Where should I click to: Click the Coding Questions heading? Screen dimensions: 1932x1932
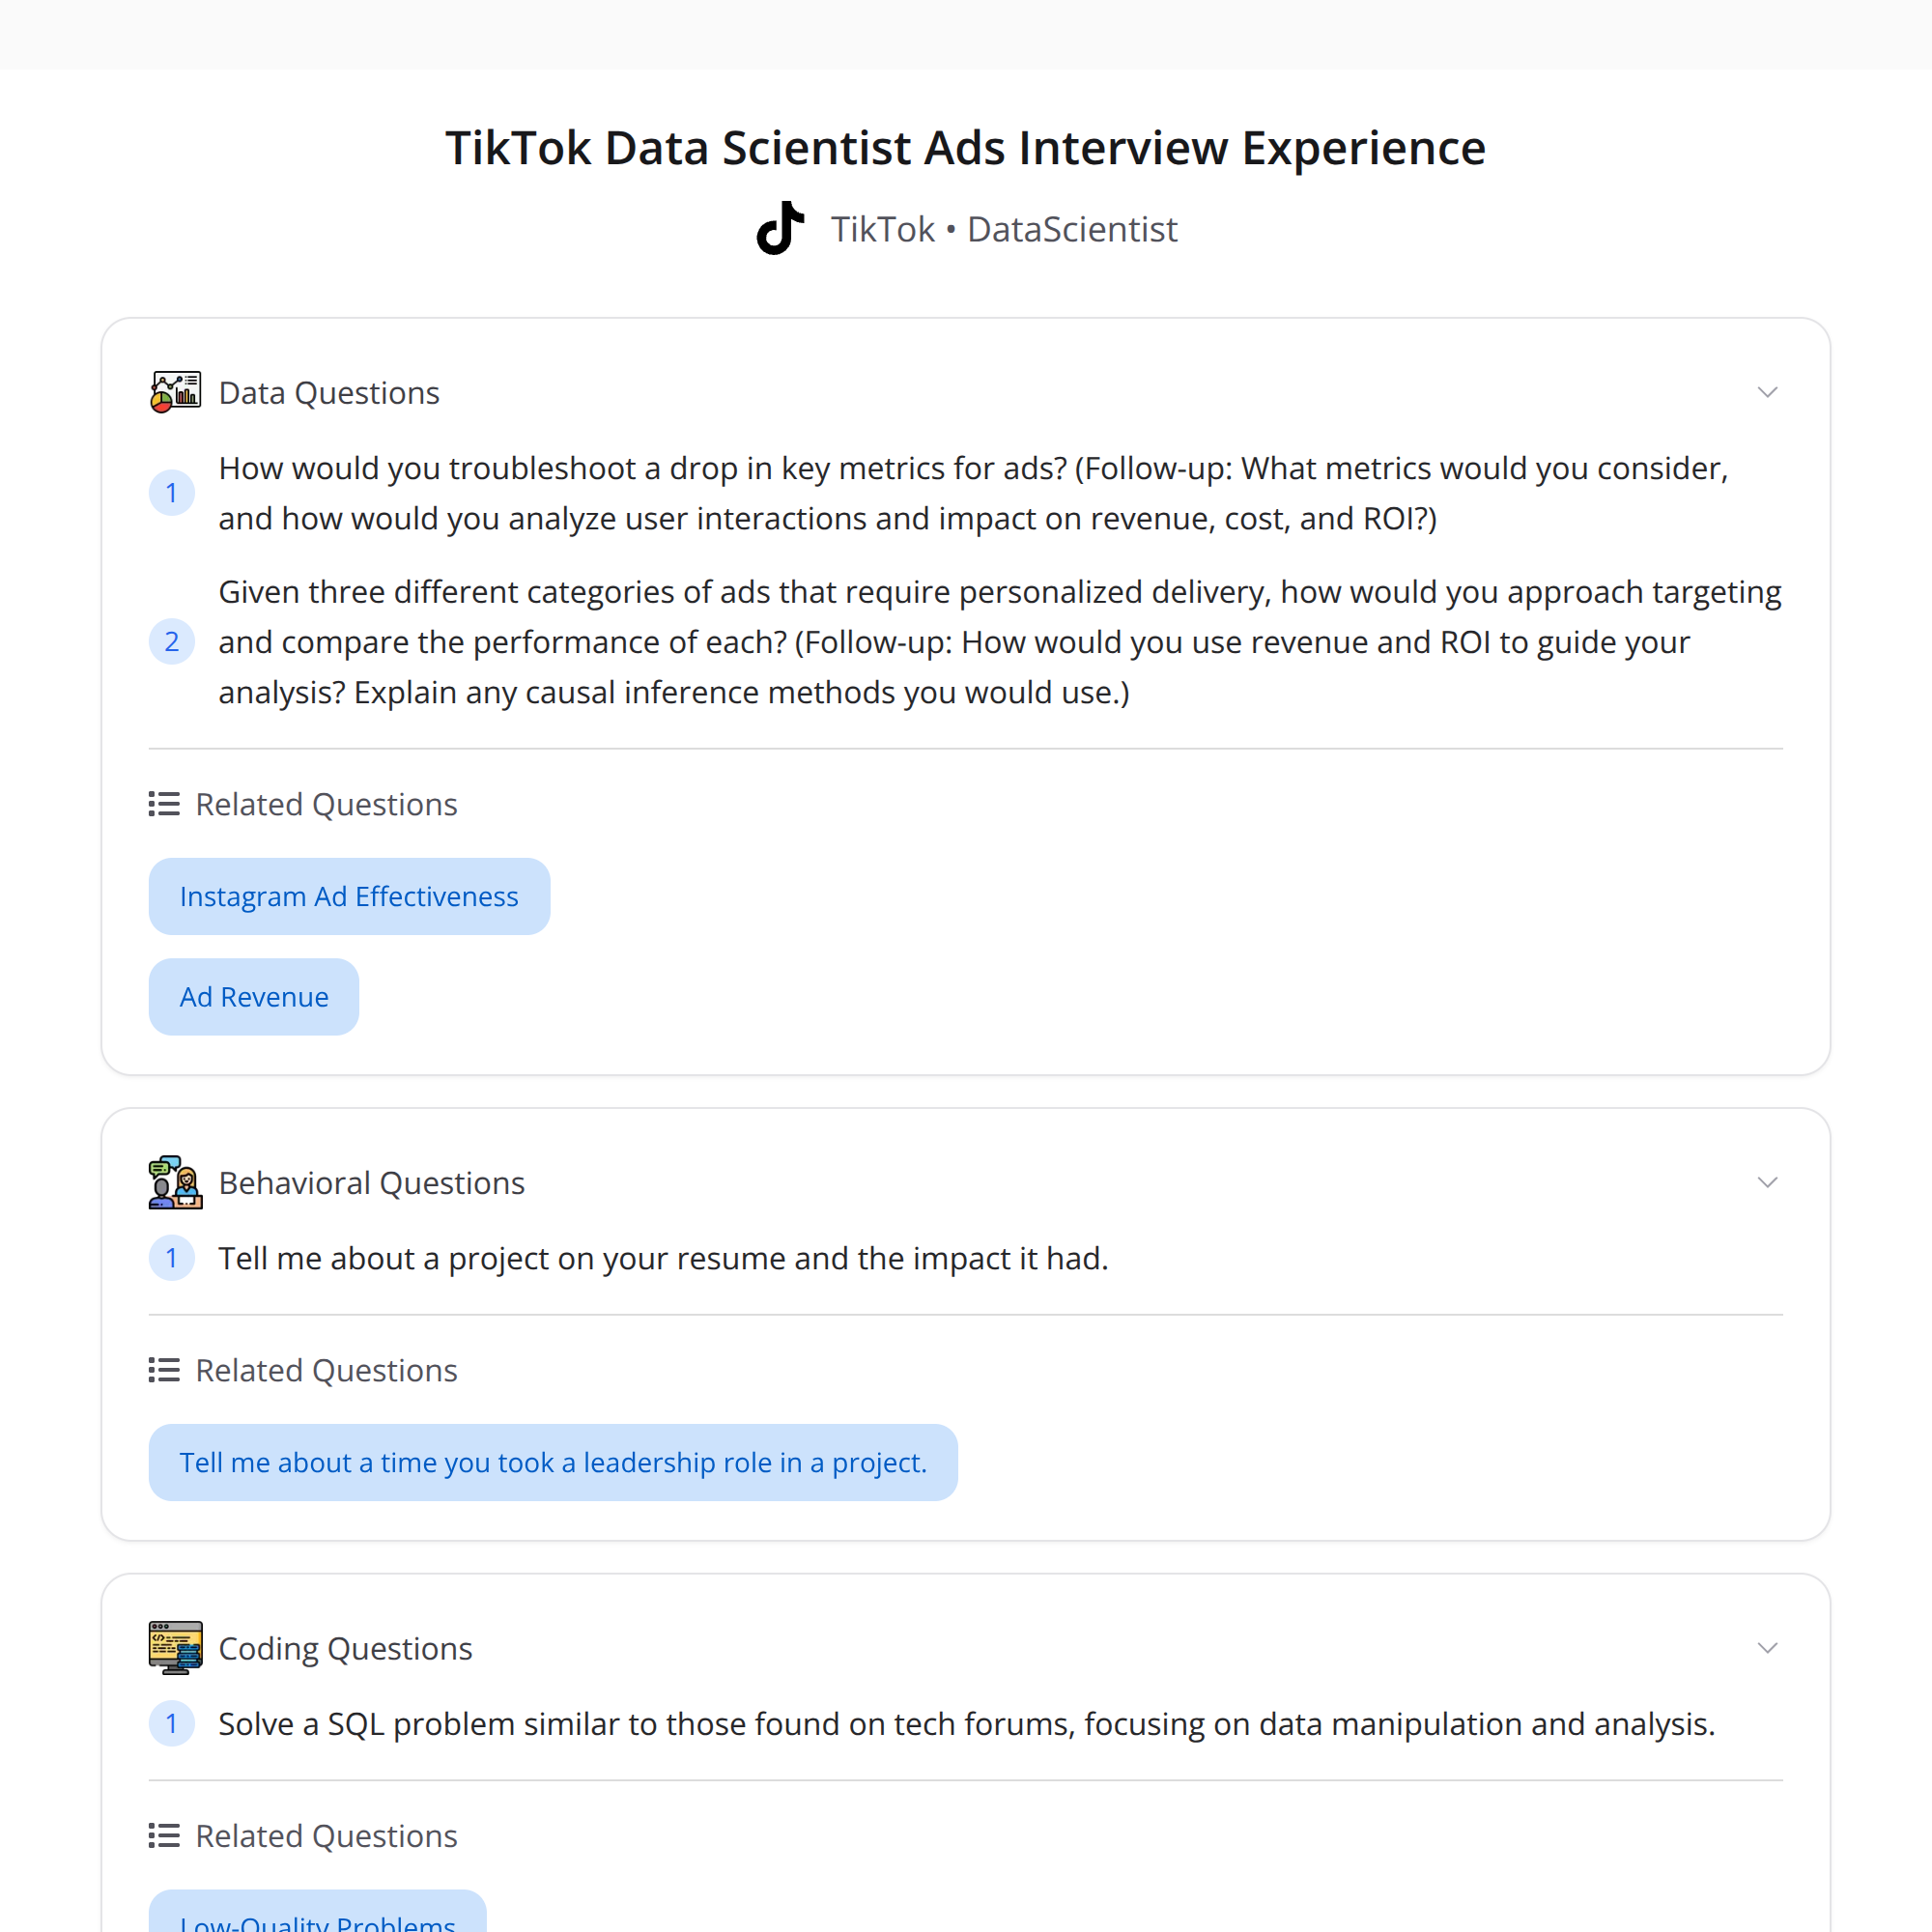click(x=345, y=1649)
